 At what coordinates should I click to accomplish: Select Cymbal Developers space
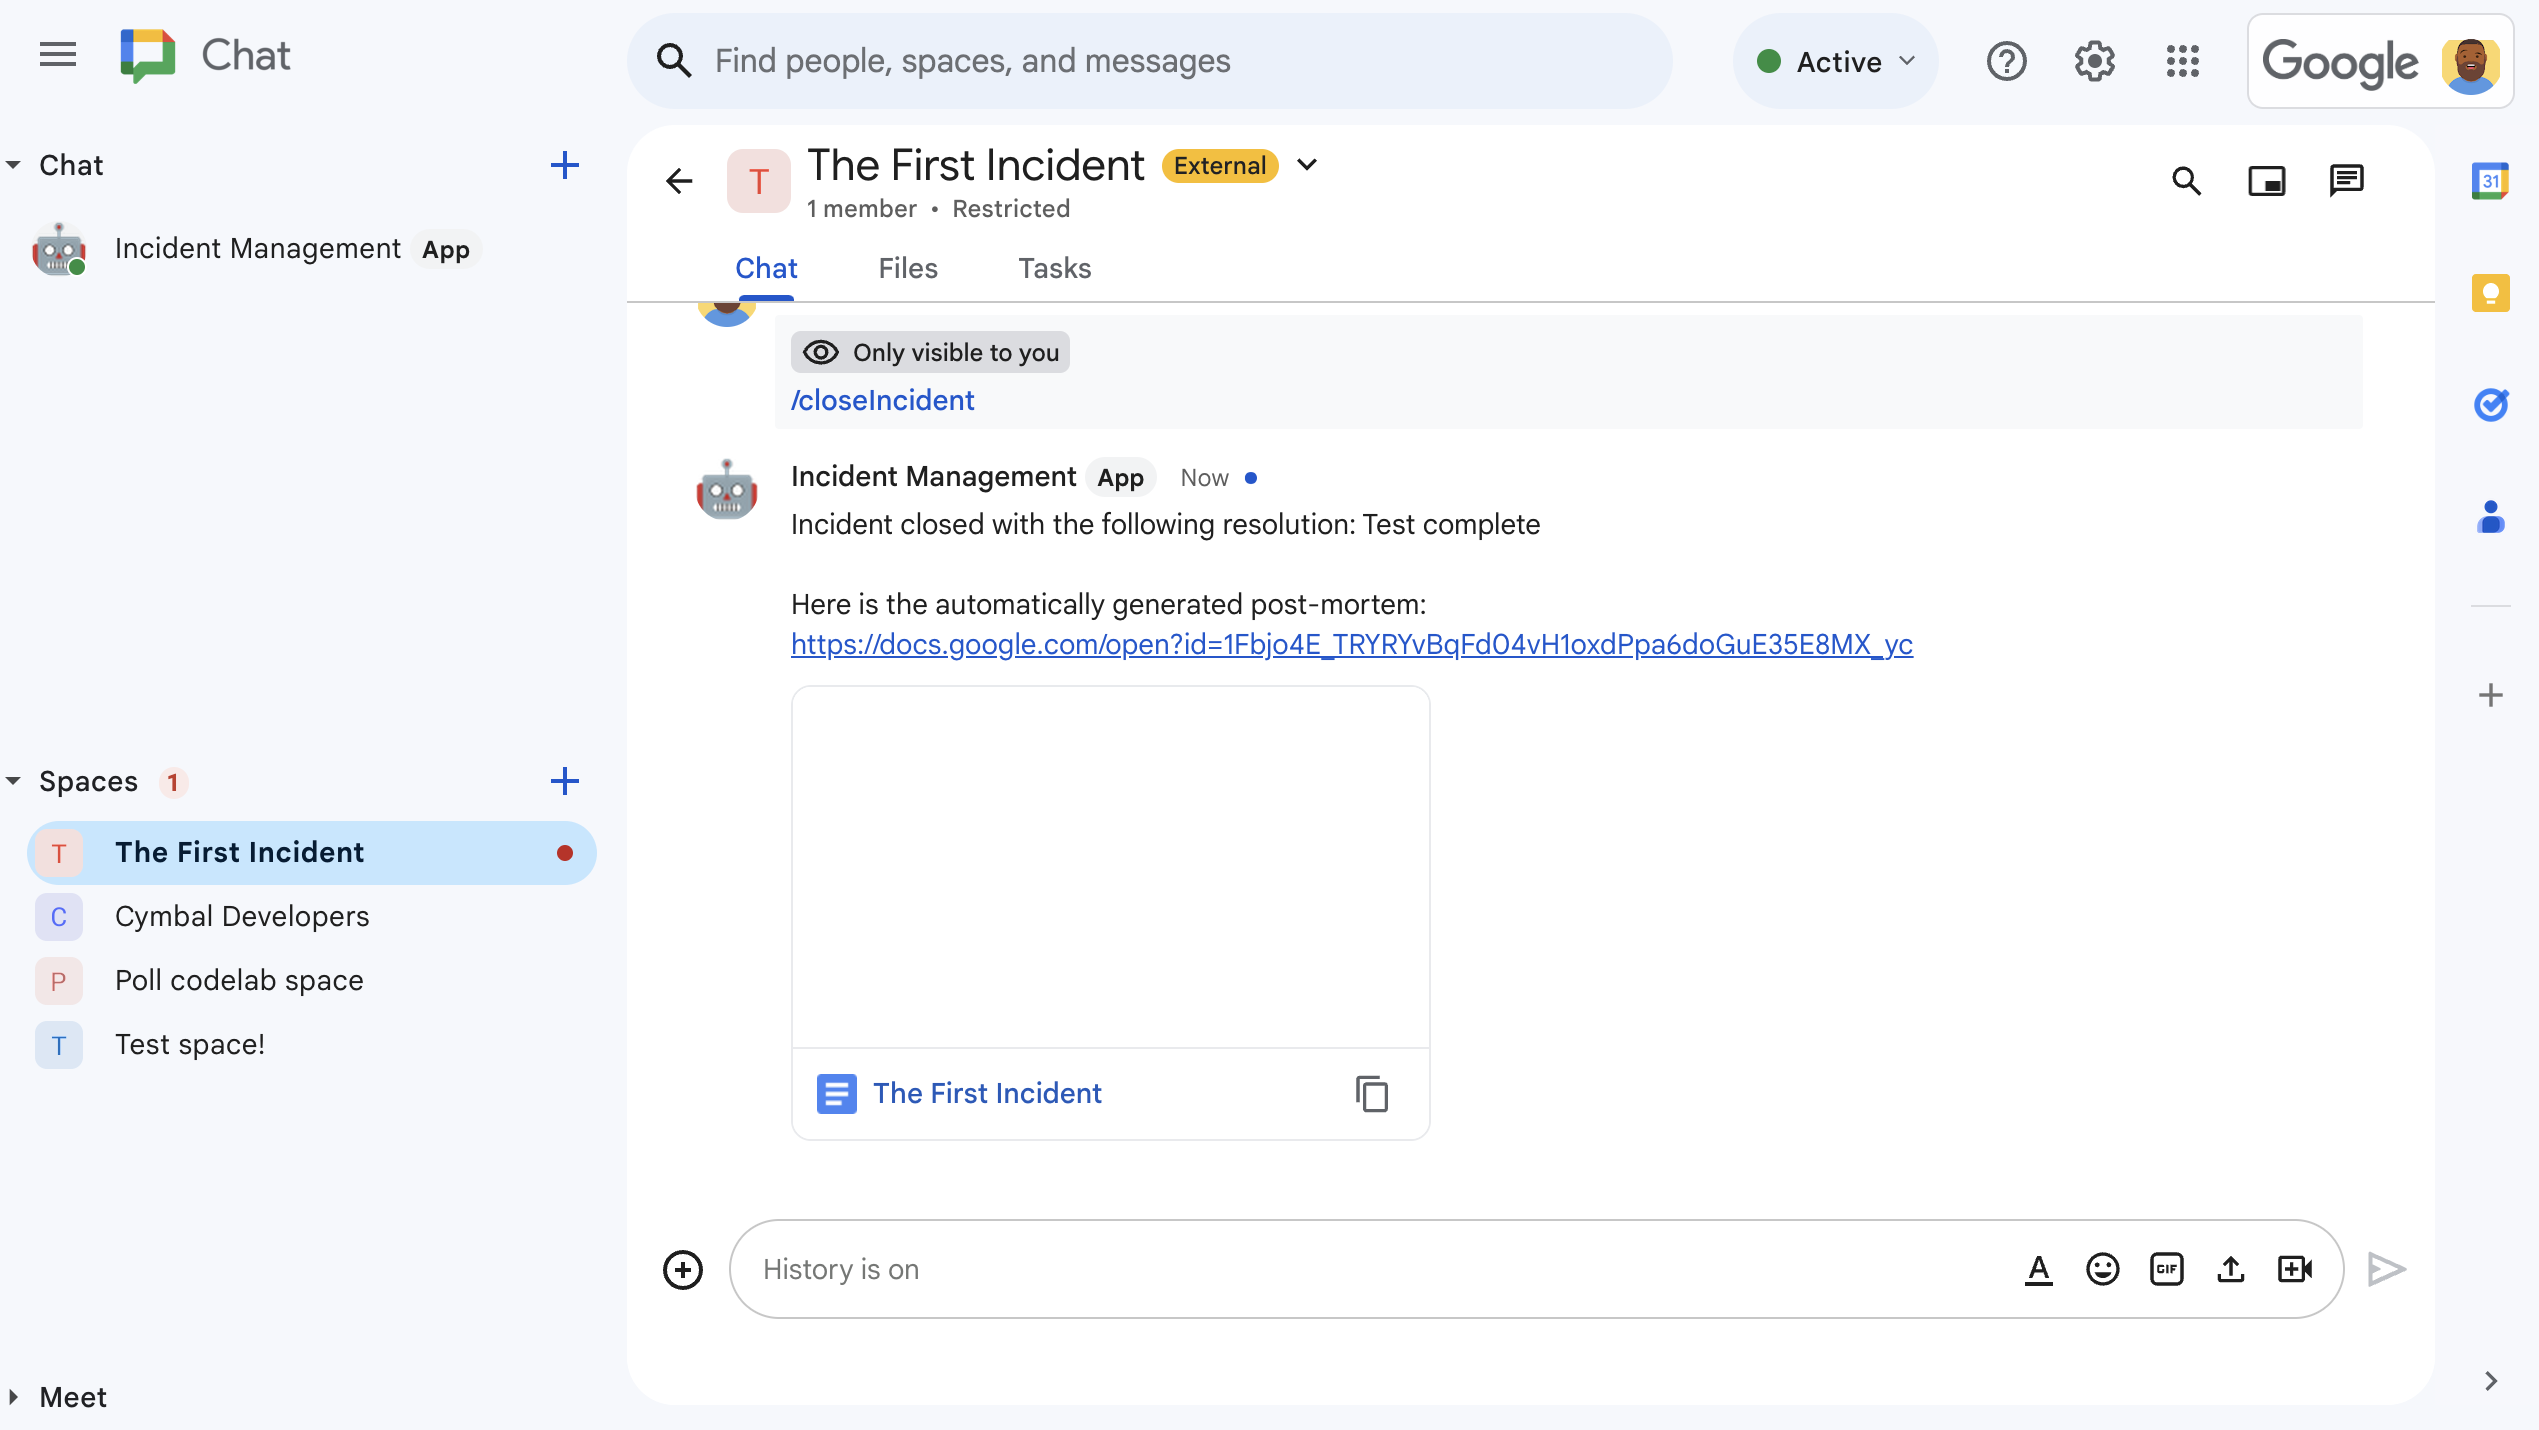(x=242, y=916)
